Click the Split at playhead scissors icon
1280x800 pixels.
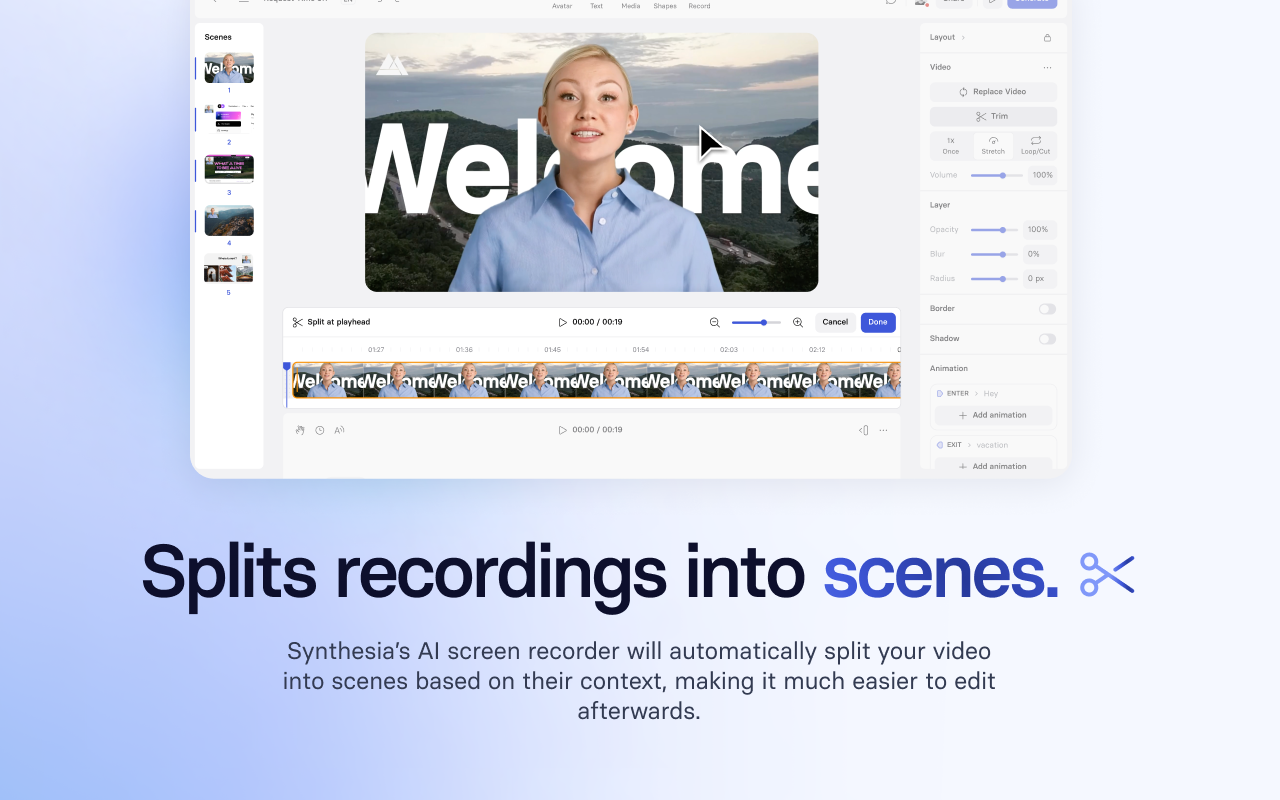coord(298,322)
